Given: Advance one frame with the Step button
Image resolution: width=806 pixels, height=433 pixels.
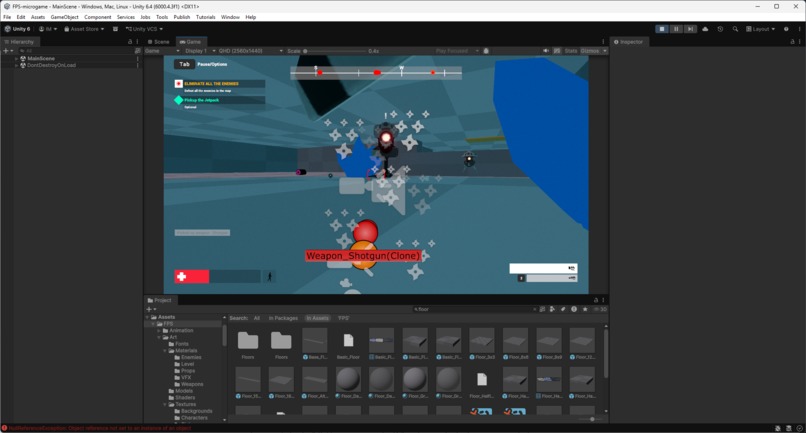Looking at the screenshot, I should (x=690, y=29).
